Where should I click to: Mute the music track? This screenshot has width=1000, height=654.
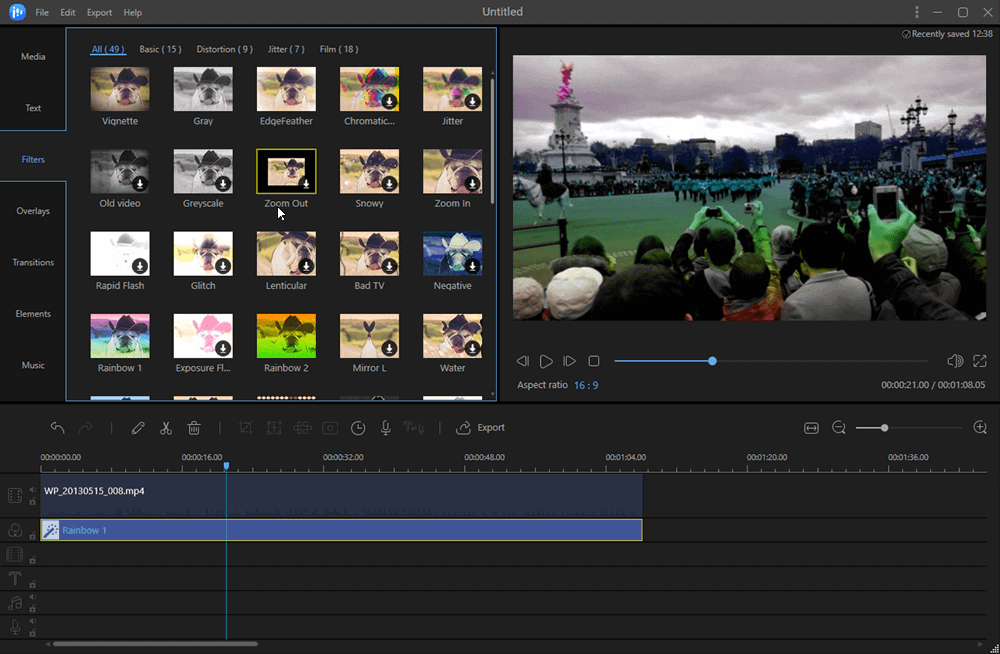[x=33, y=599]
